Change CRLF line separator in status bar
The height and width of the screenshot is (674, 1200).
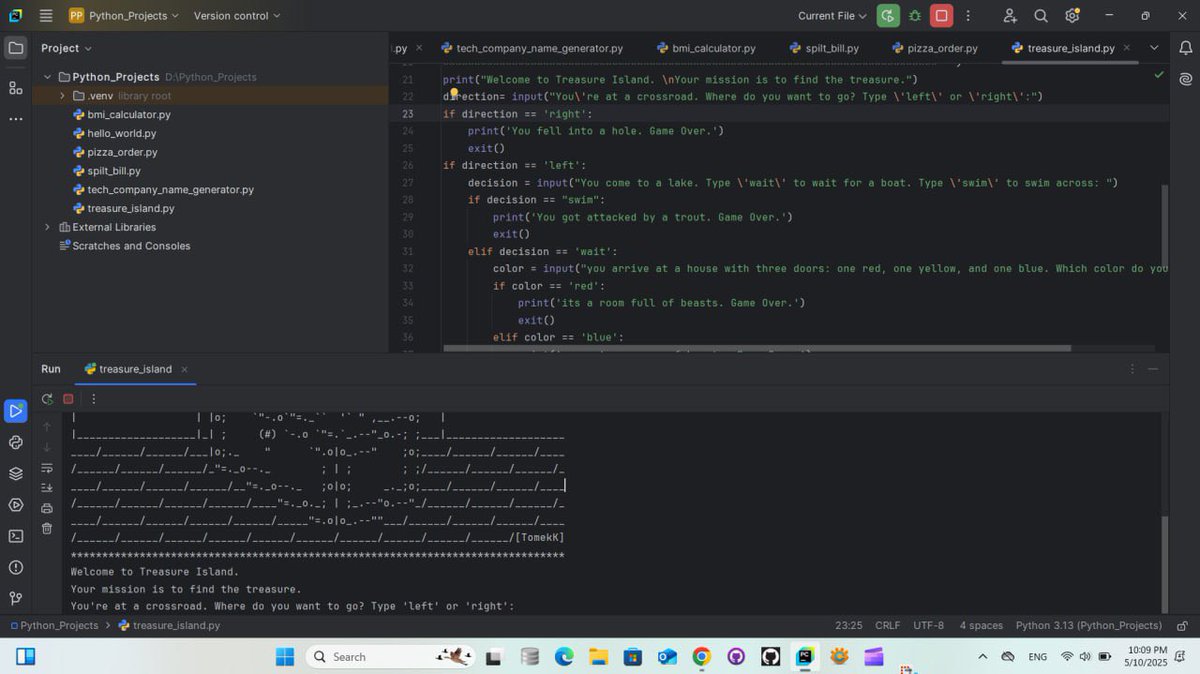click(887, 626)
